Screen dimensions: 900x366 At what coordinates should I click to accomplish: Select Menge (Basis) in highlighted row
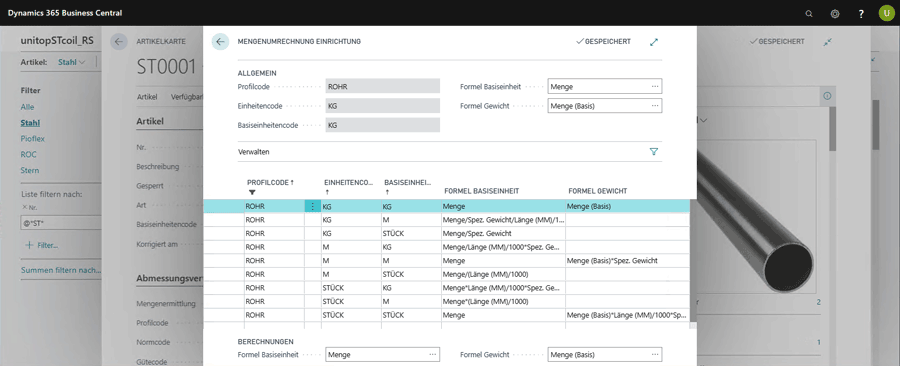click(x=627, y=207)
